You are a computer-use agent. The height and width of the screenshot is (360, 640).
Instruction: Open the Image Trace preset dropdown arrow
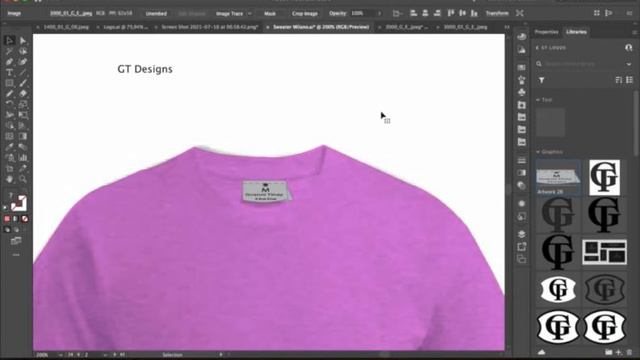(x=250, y=13)
